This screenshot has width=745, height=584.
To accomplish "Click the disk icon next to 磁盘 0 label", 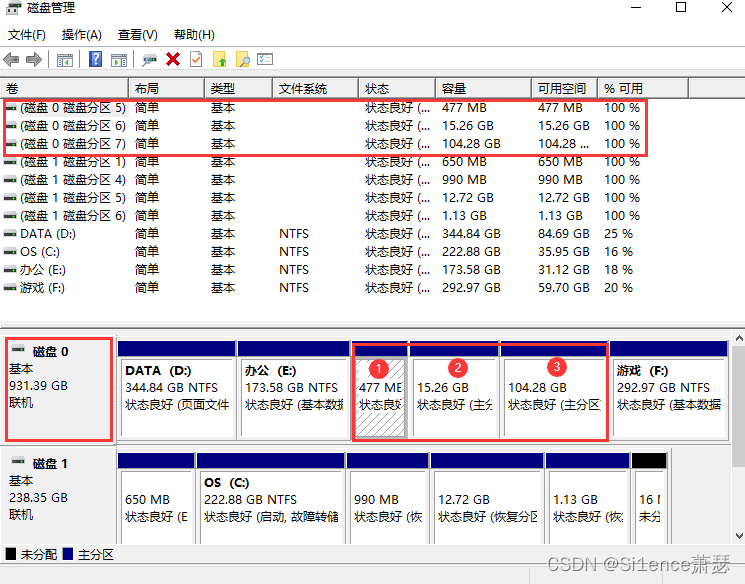I will click(19, 349).
